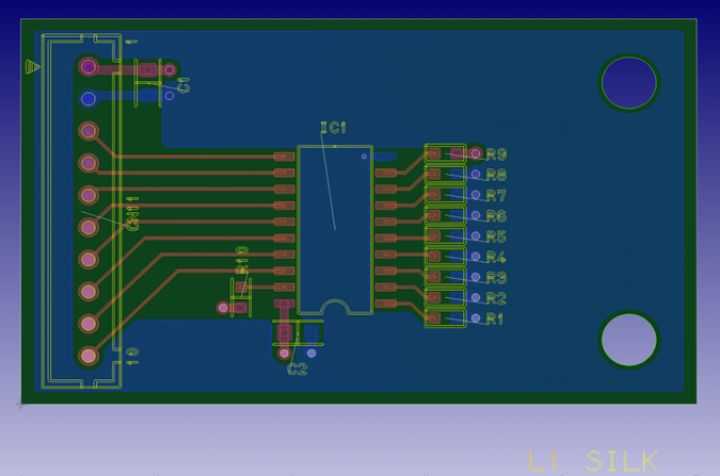Viewport: 720px width, 476px height.
Task: Select the R5 resistor label
Action: tap(496, 236)
